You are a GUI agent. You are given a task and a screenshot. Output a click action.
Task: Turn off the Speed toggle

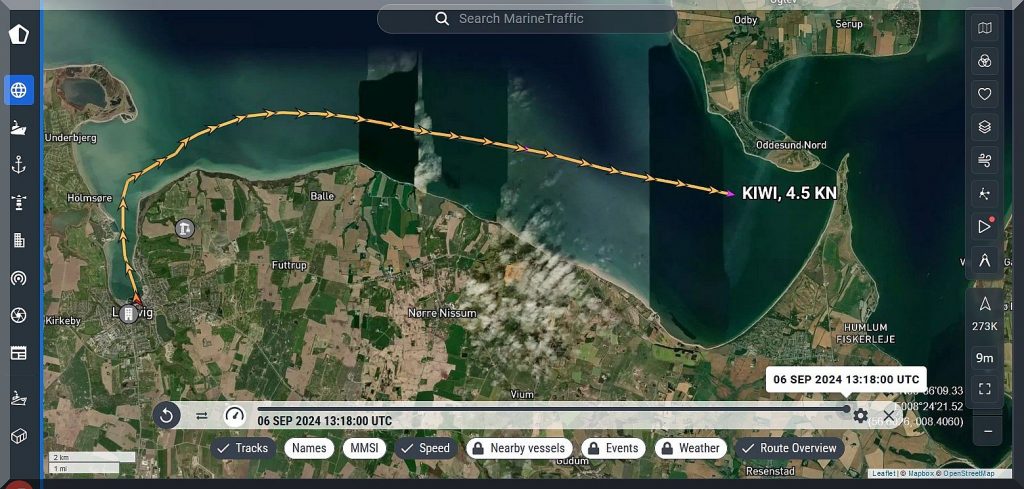[x=425, y=448]
